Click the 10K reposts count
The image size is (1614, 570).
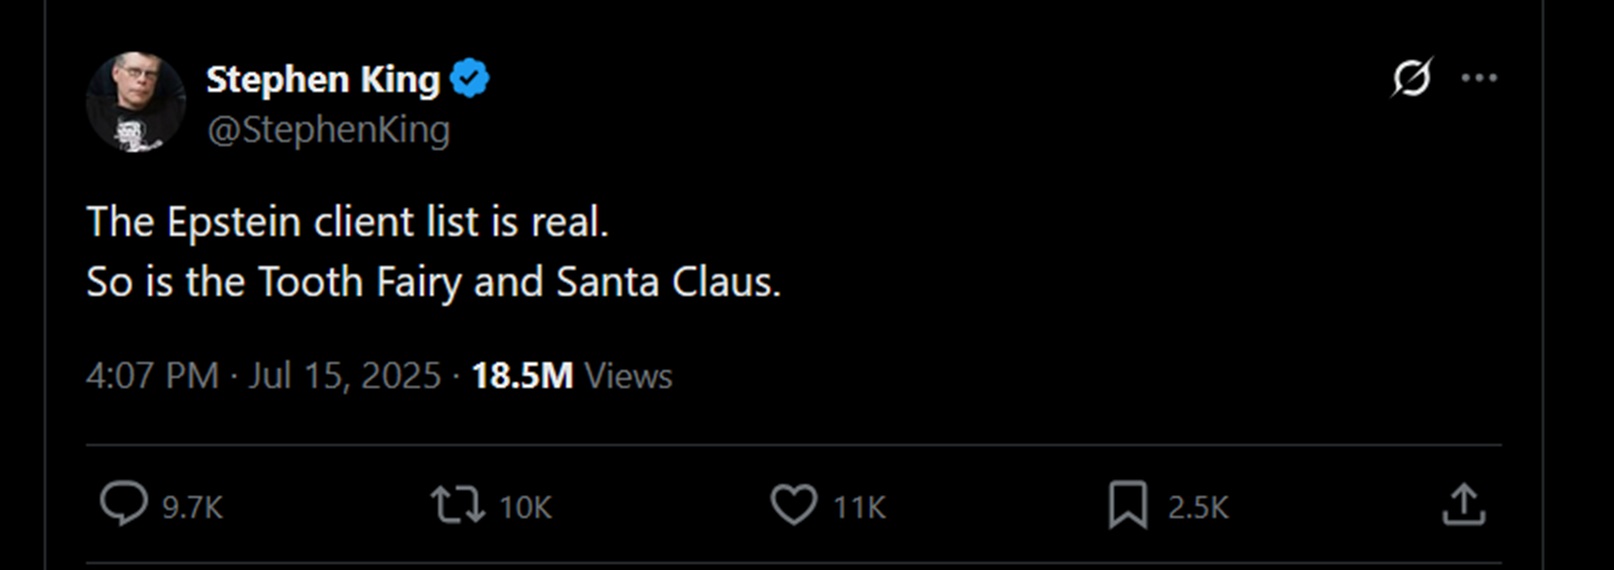click(x=525, y=507)
